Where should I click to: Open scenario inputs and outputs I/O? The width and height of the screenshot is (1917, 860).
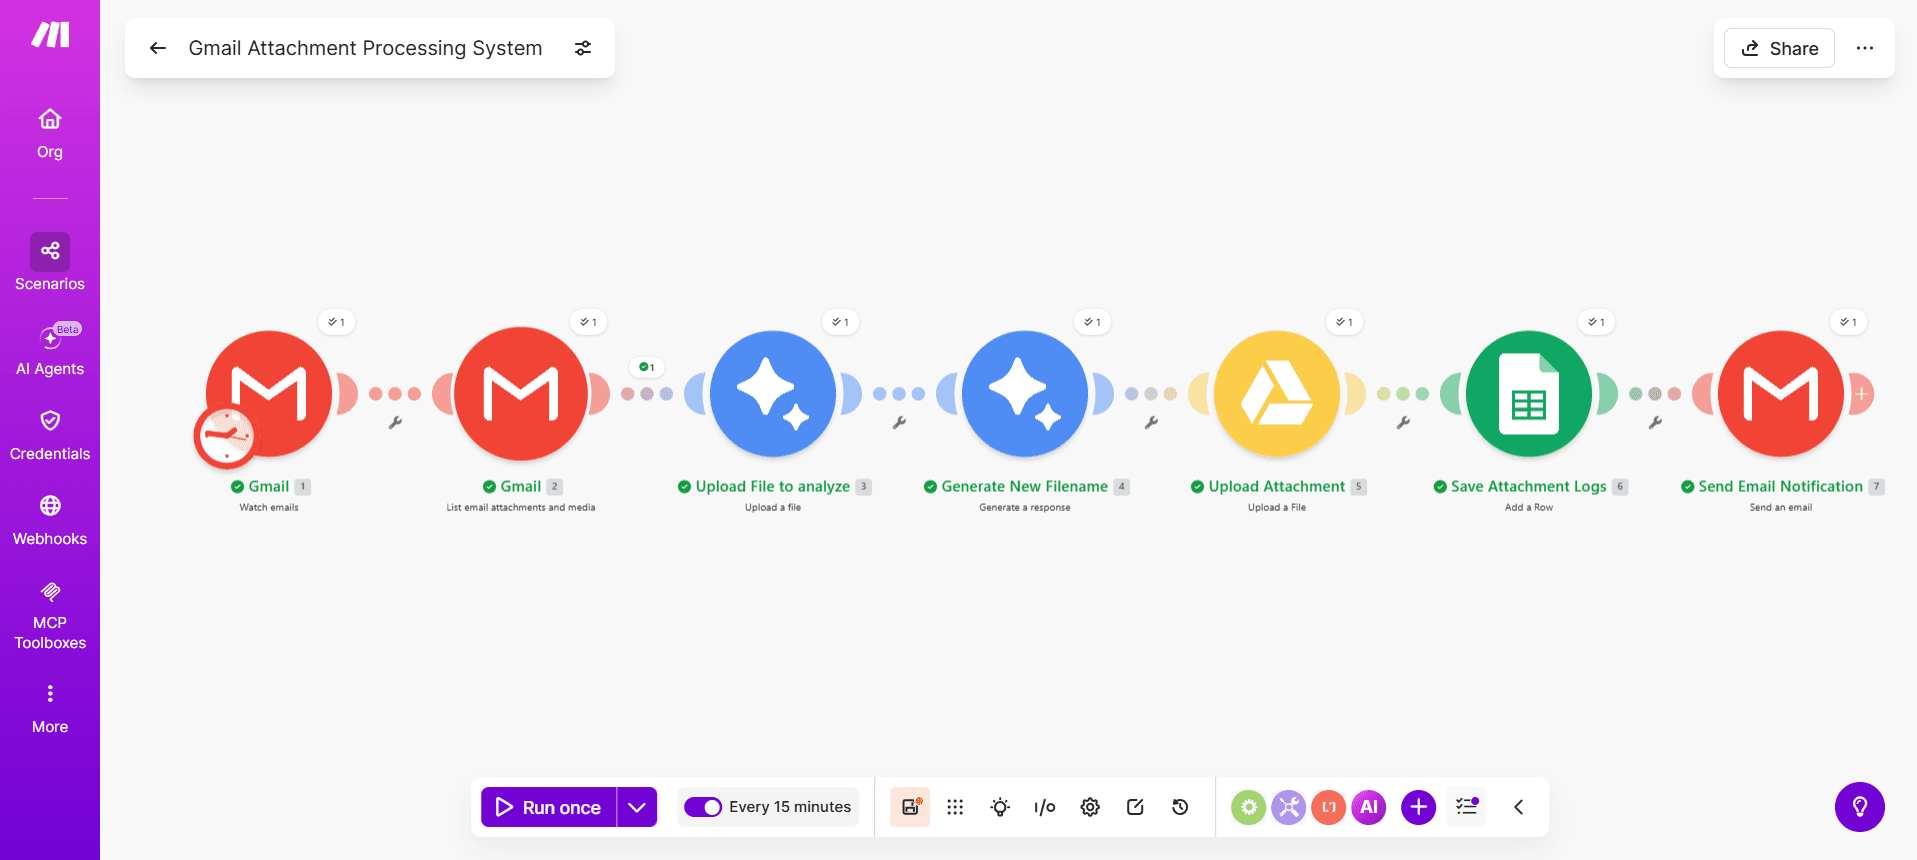(1045, 807)
